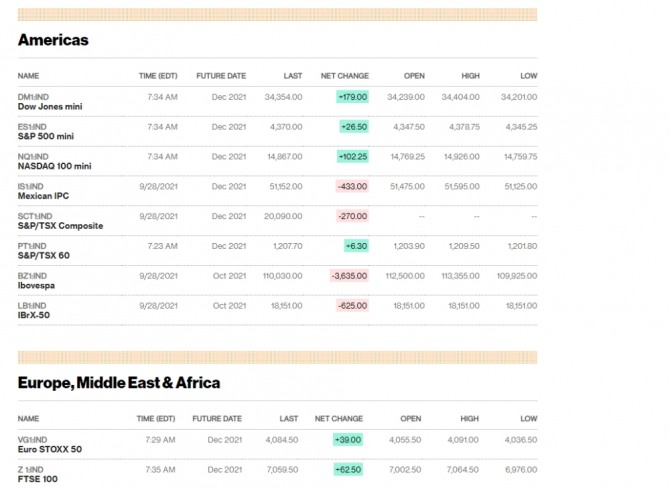Click Mexican IPC -433.00 net change badge

click(352, 187)
